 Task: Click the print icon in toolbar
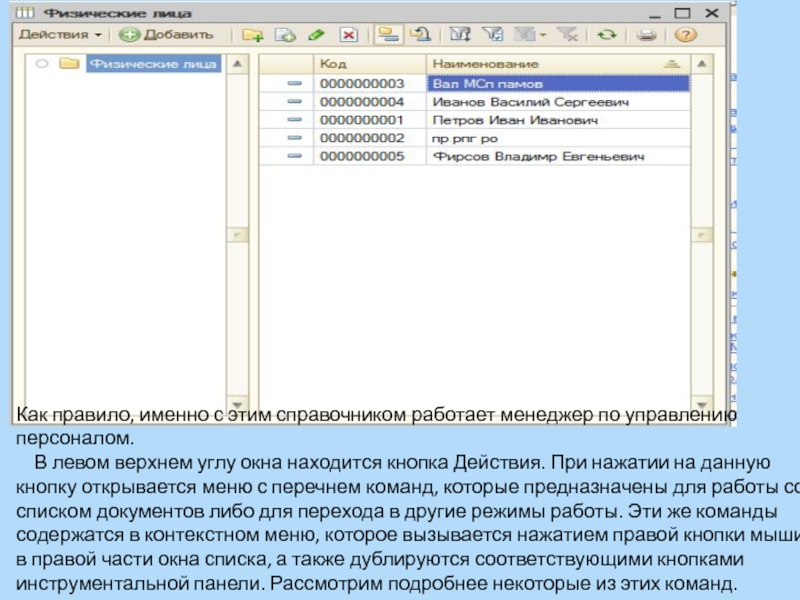click(x=647, y=34)
